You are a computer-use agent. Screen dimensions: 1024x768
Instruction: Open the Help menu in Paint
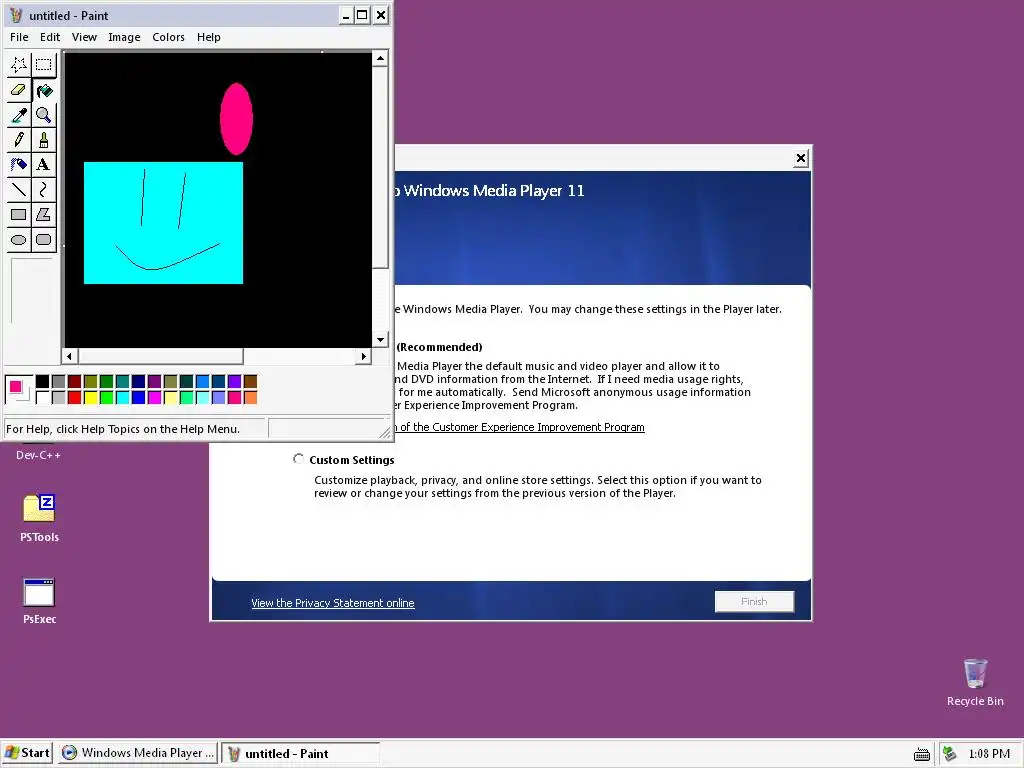click(209, 37)
